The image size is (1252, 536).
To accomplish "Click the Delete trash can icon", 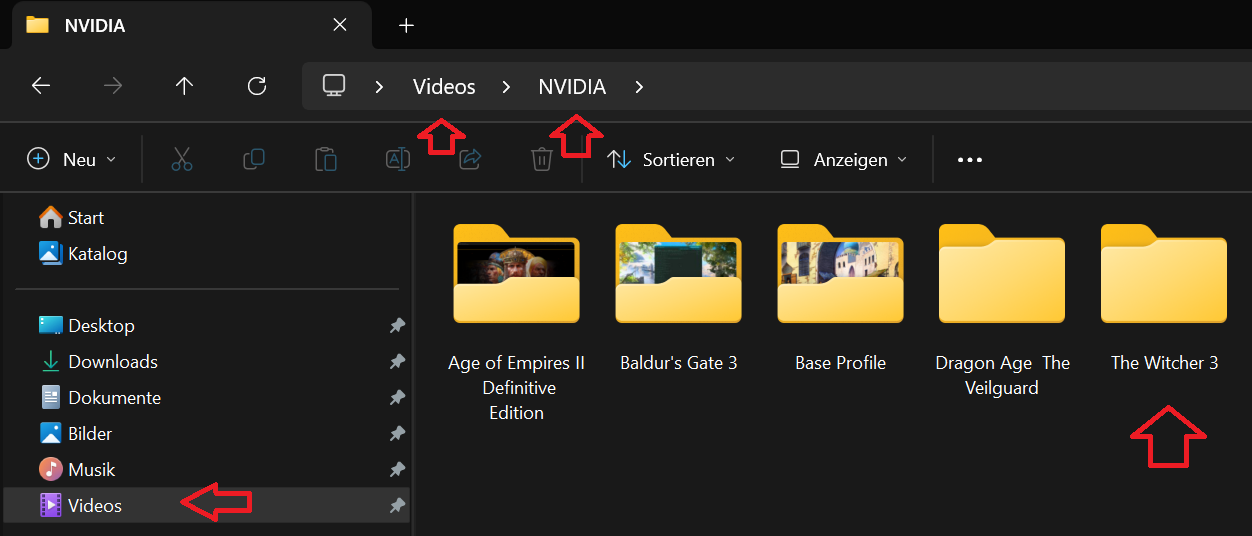I will tap(542, 159).
